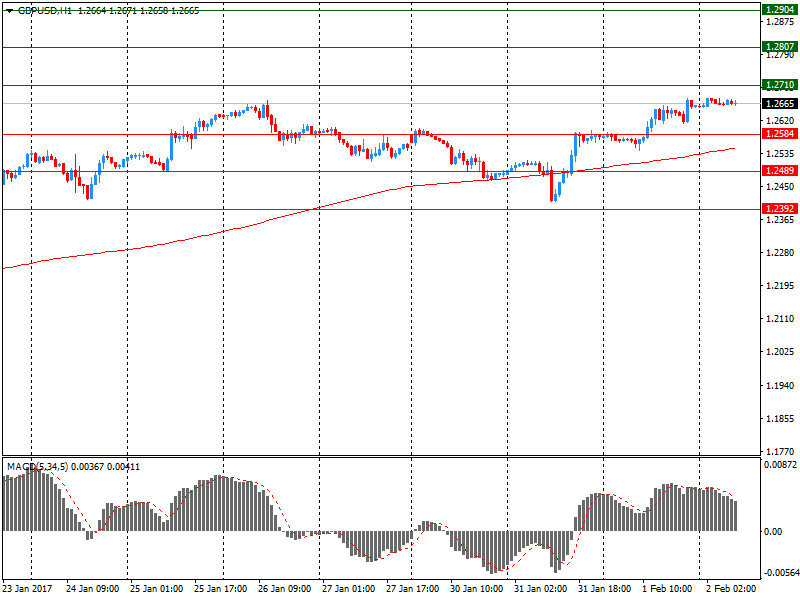Image resolution: width=800 pixels, height=600 pixels.
Task: Click the MACD scale value 0.00872
Action: 780,465
